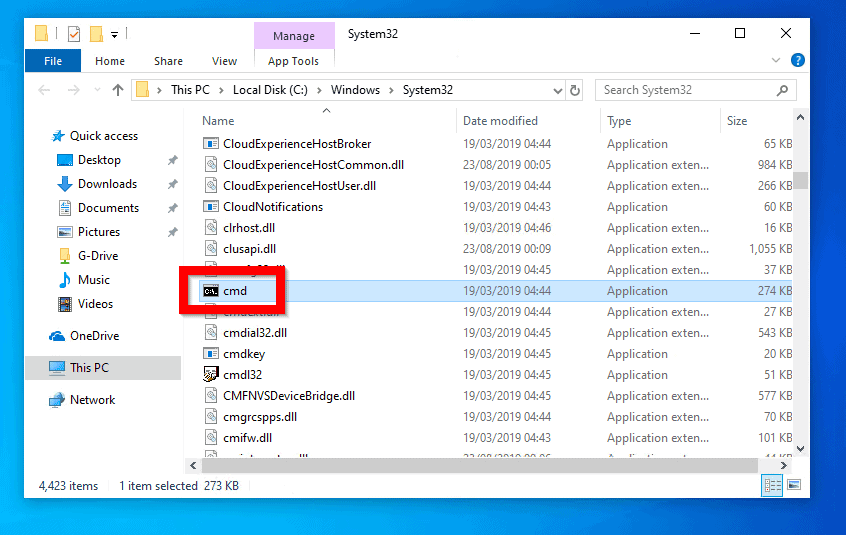Image resolution: width=846 pixels, height=535 pixels.
Task: Select the cmifw.dll file
Action: click(x=247, y=438)
